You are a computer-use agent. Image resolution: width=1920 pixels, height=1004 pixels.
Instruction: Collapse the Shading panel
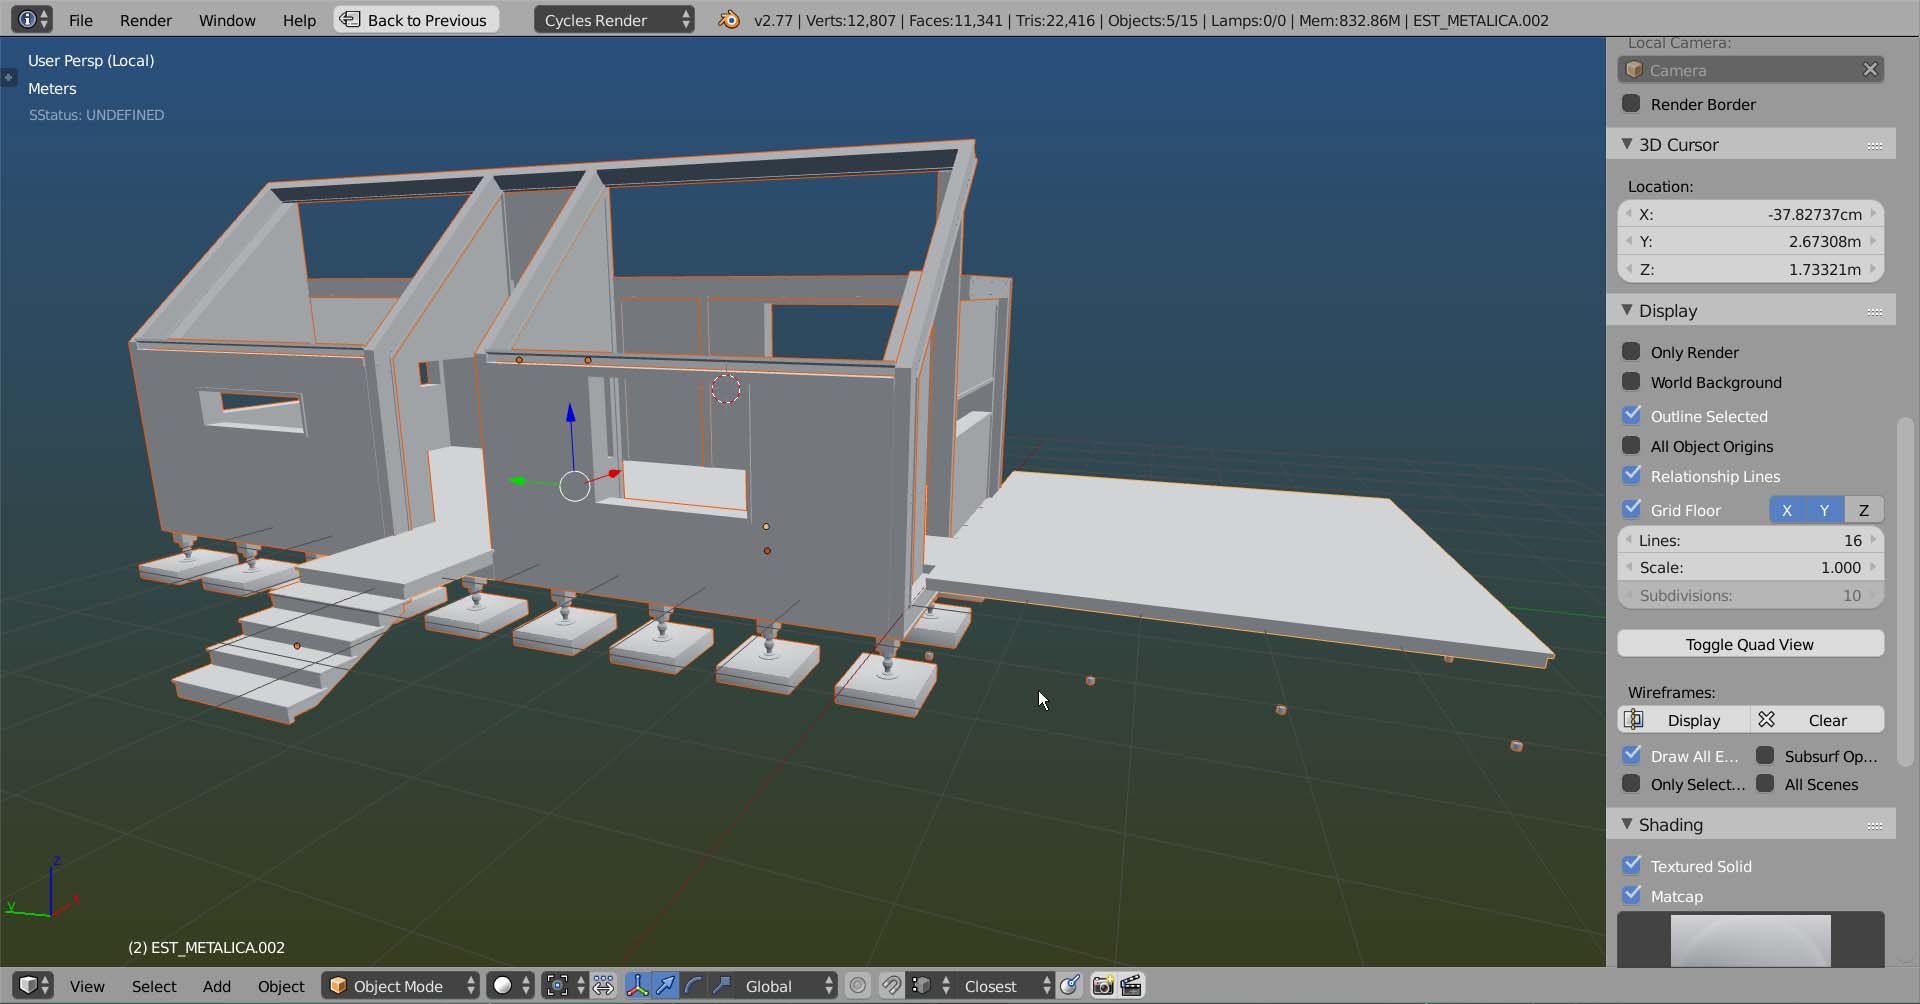(x=1627, y=825)
